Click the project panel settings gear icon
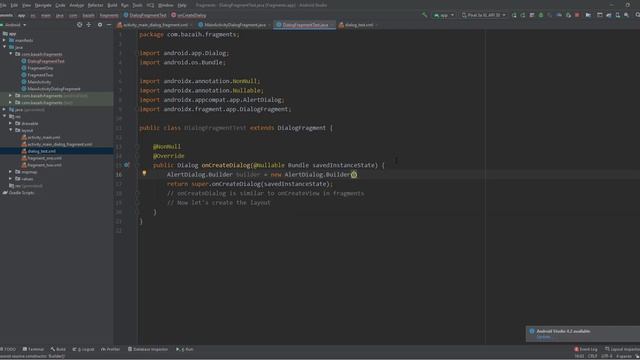640x360 pixels. (x=100, y=25)
